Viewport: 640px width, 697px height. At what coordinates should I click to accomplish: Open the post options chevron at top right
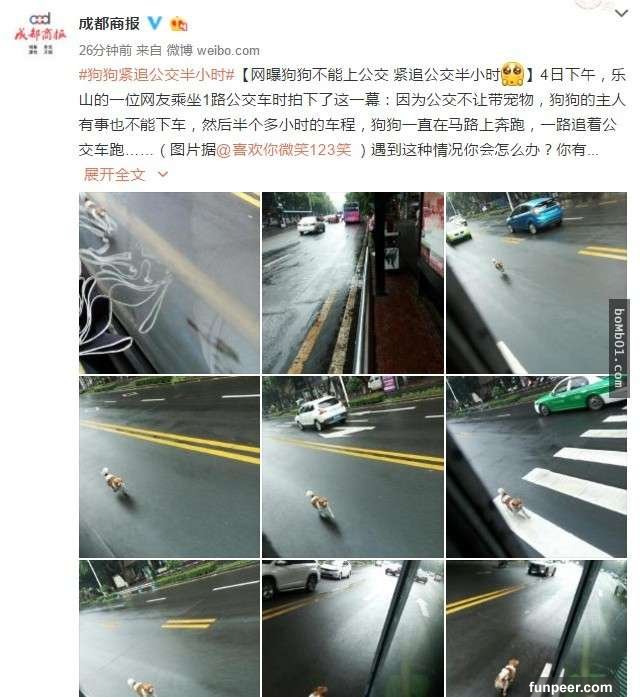[x=621, y=13]
